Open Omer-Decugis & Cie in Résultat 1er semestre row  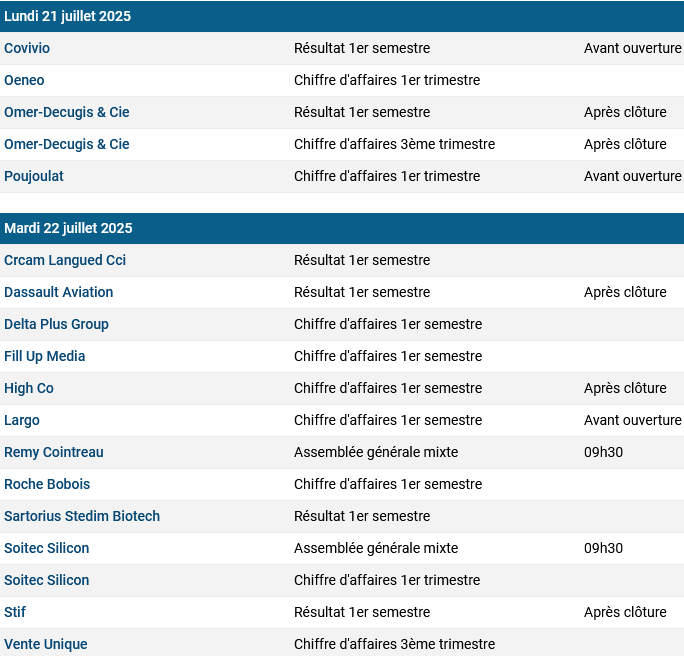(x=67, y=112)
